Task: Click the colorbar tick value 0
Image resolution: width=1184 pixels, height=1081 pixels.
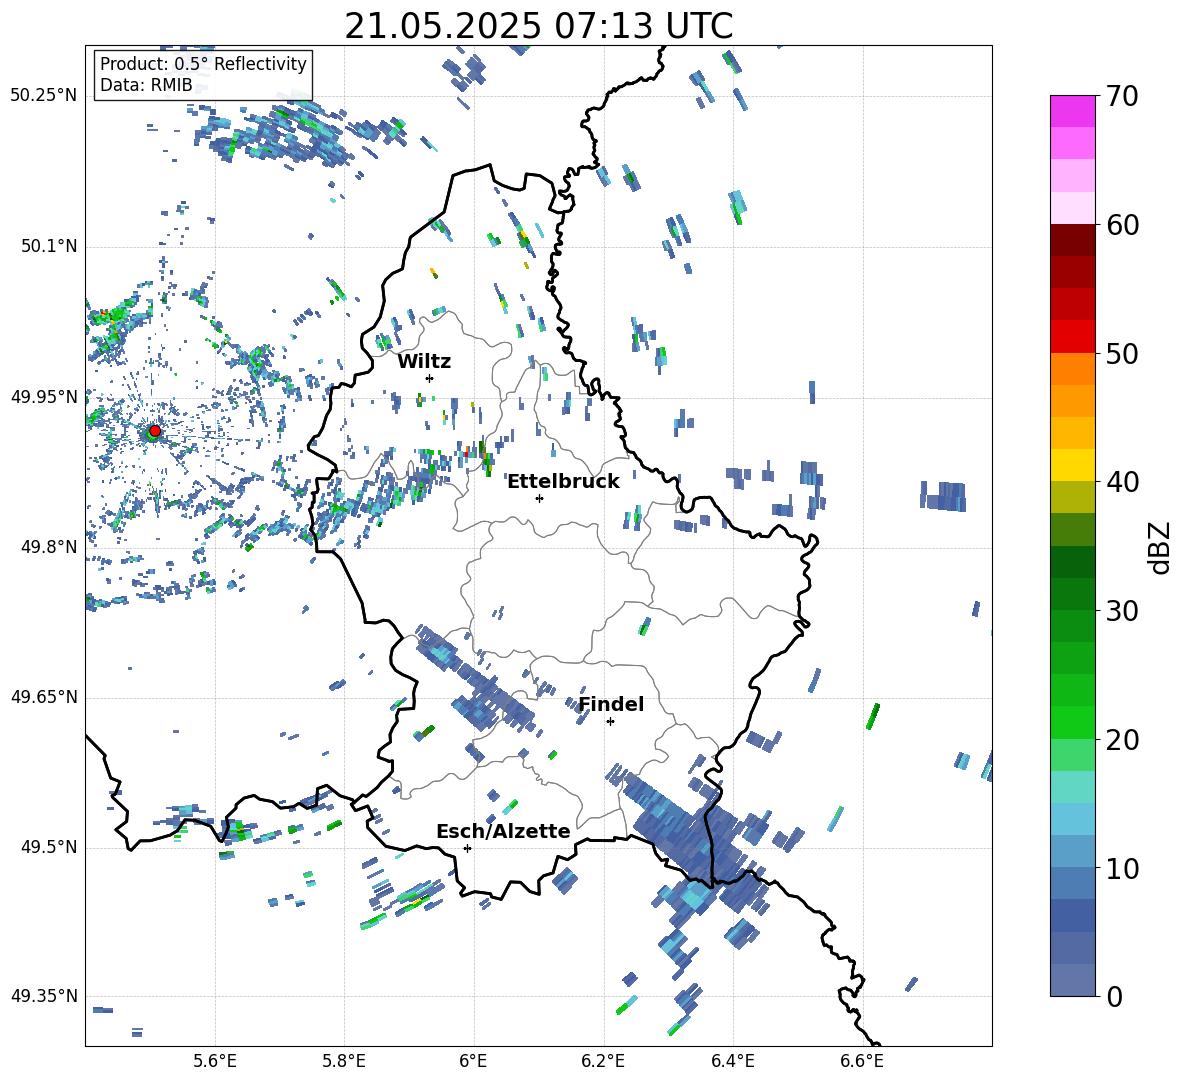Action: (x=1114, y=996)
